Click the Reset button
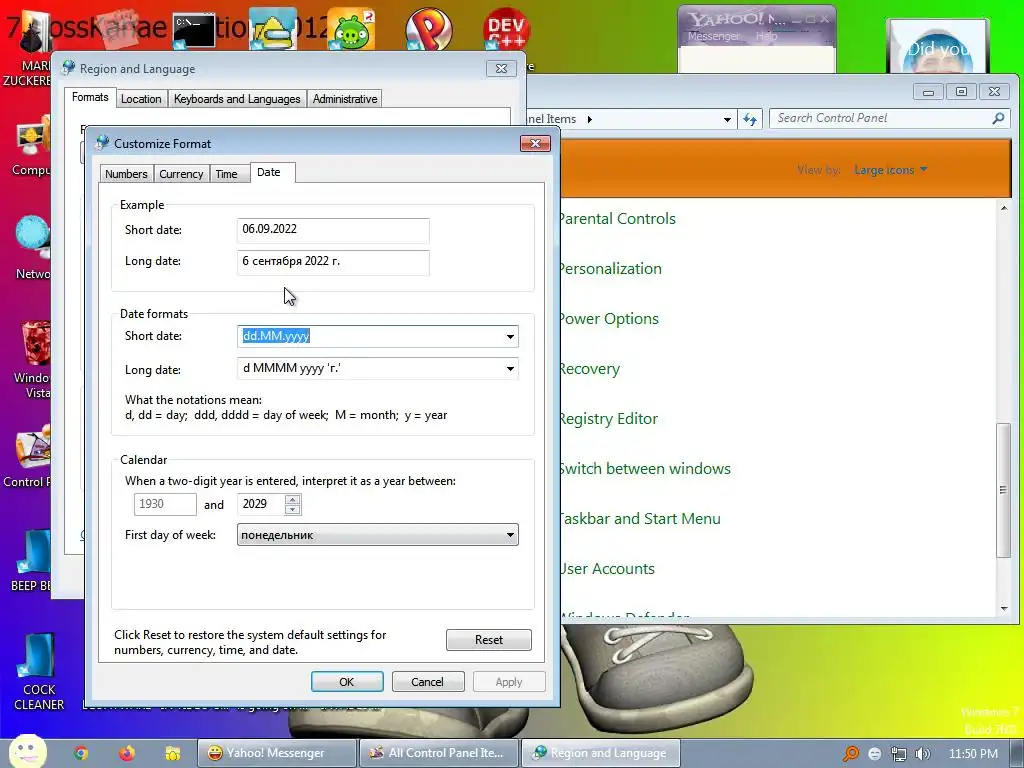This screenshot has width=1024, height=768. click(x=488, y=640)
